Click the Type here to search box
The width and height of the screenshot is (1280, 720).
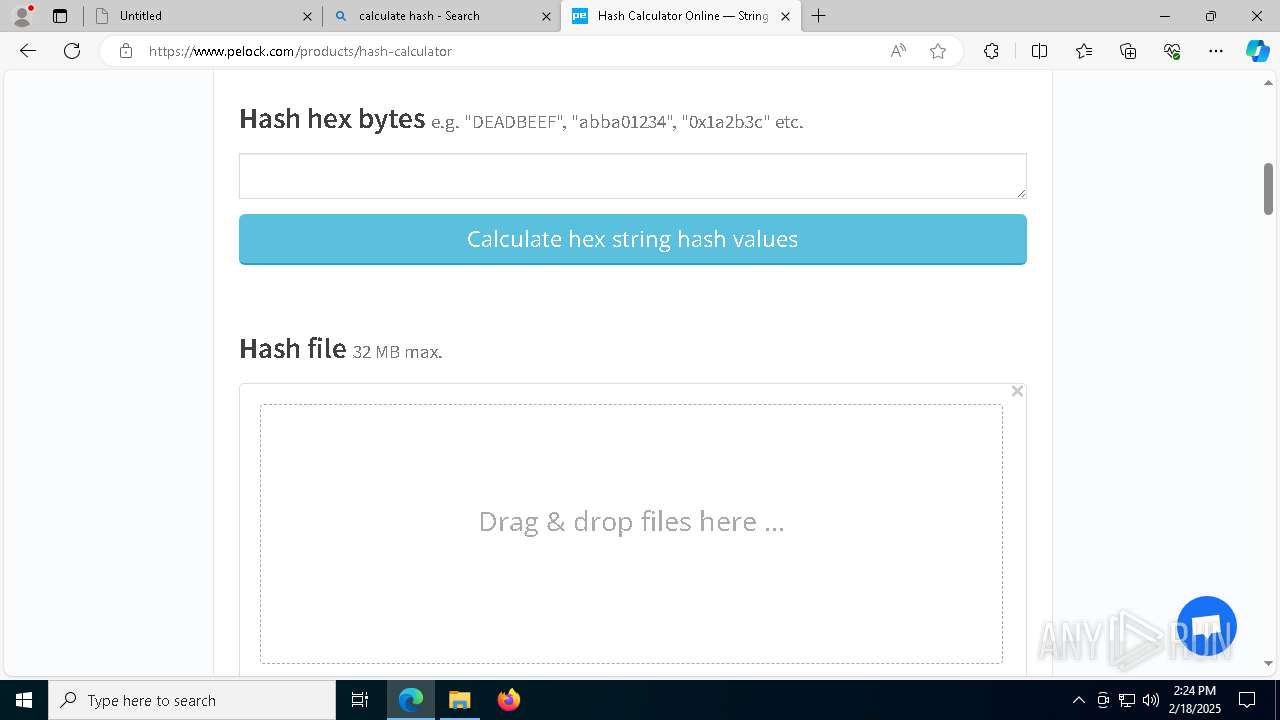coord(192,700)
